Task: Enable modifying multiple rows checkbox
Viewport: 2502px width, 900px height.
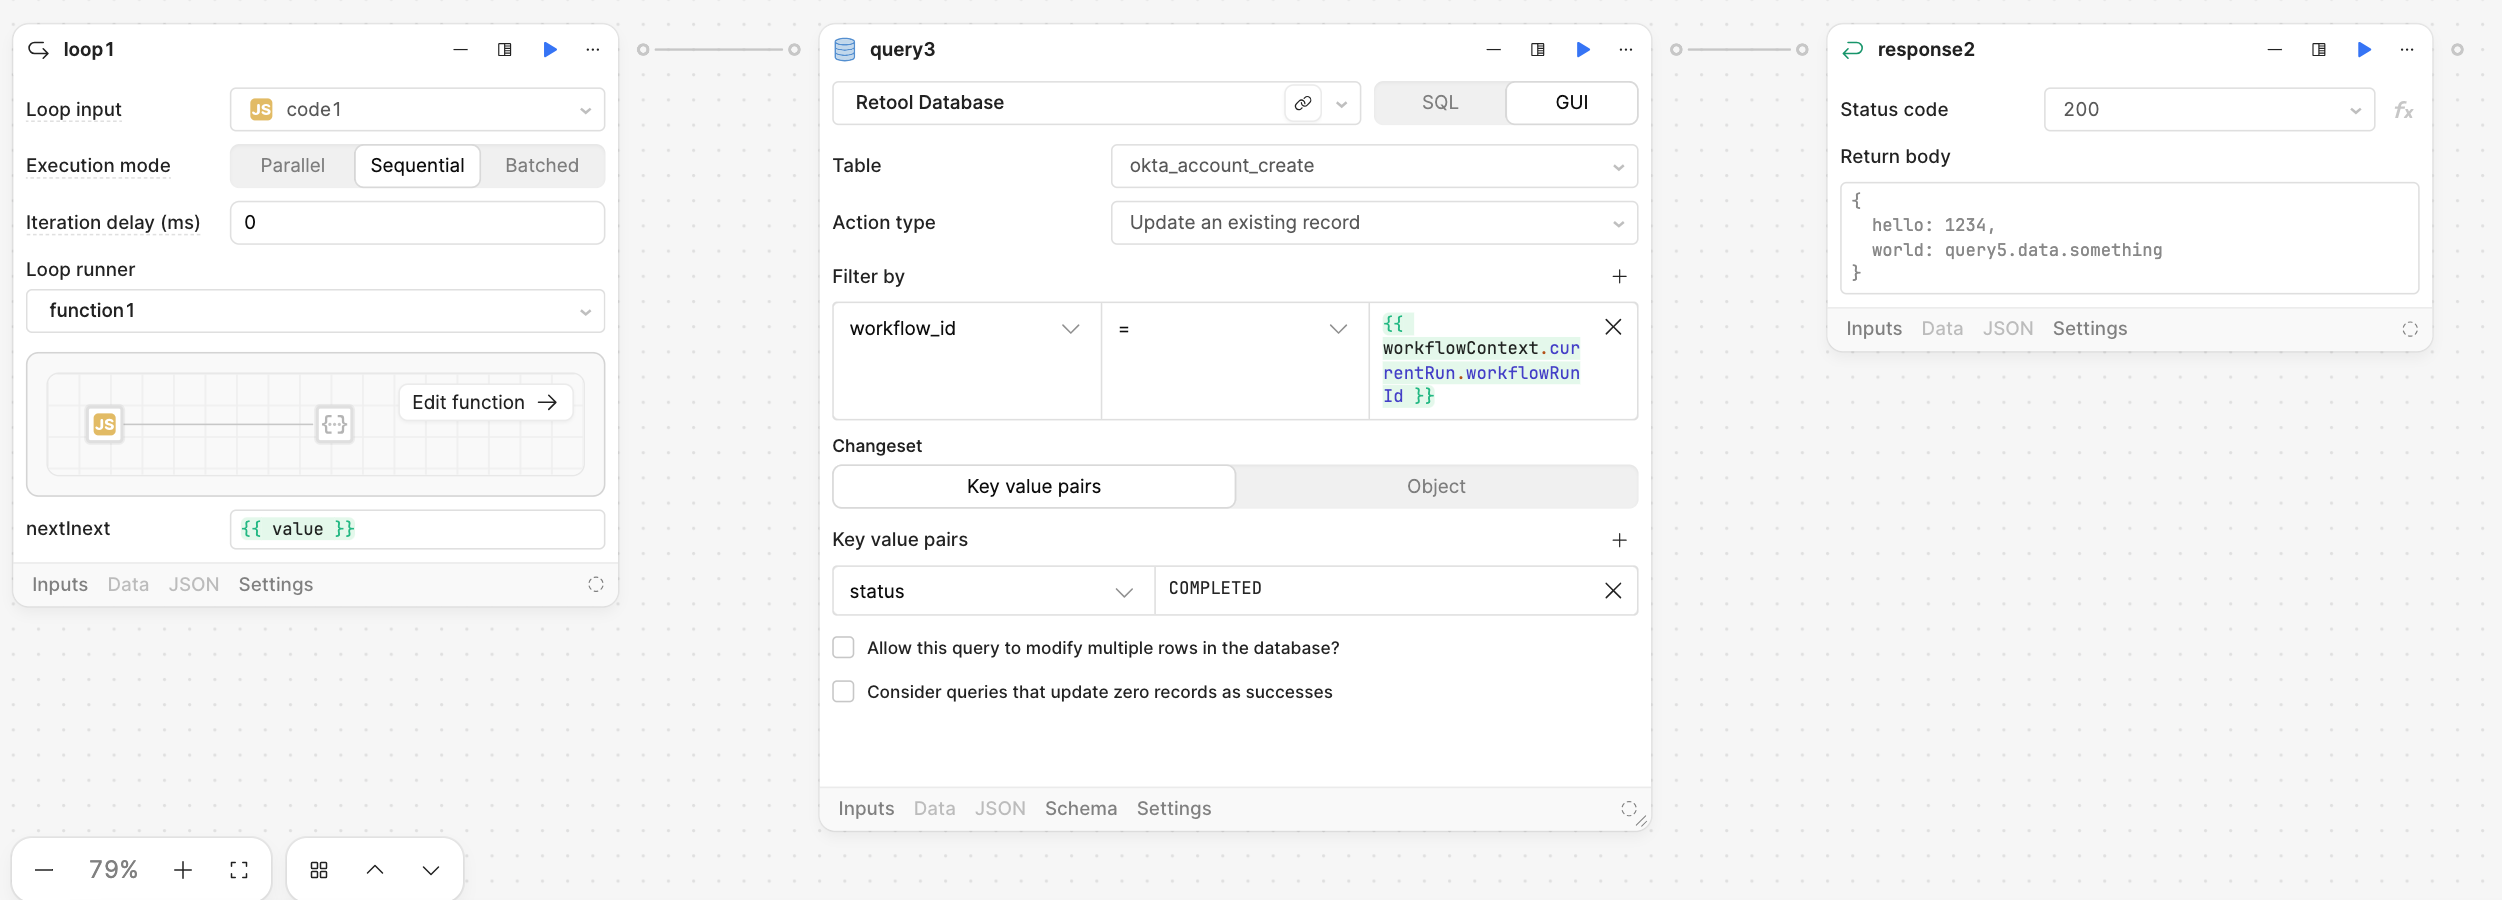Action: click(844, 648)
